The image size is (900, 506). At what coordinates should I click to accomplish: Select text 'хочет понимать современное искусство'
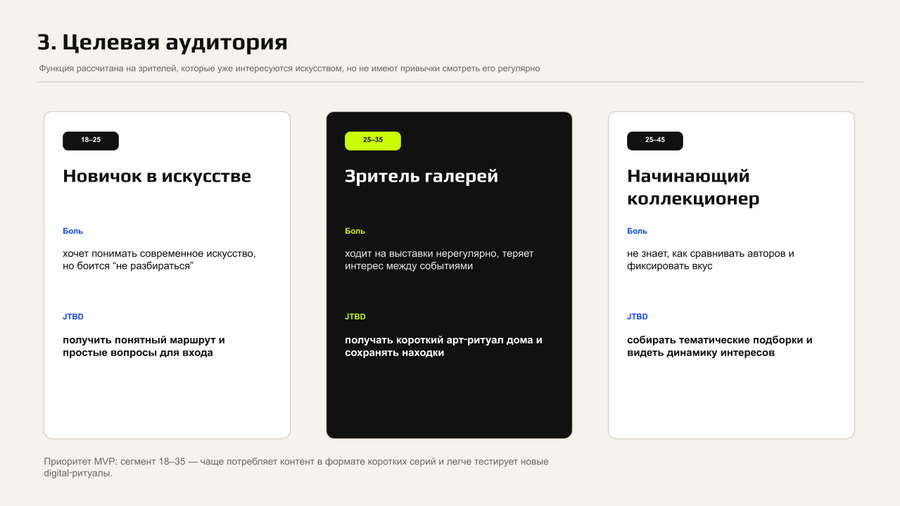[x=159, y=254]
